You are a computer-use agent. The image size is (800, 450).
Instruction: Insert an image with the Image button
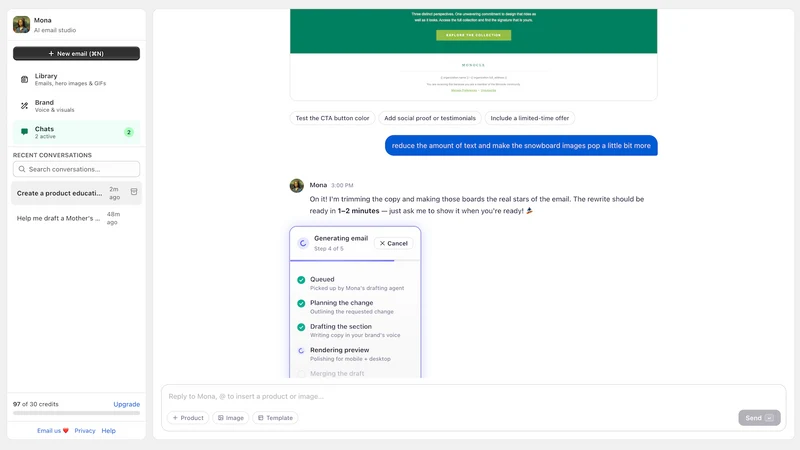231,418
